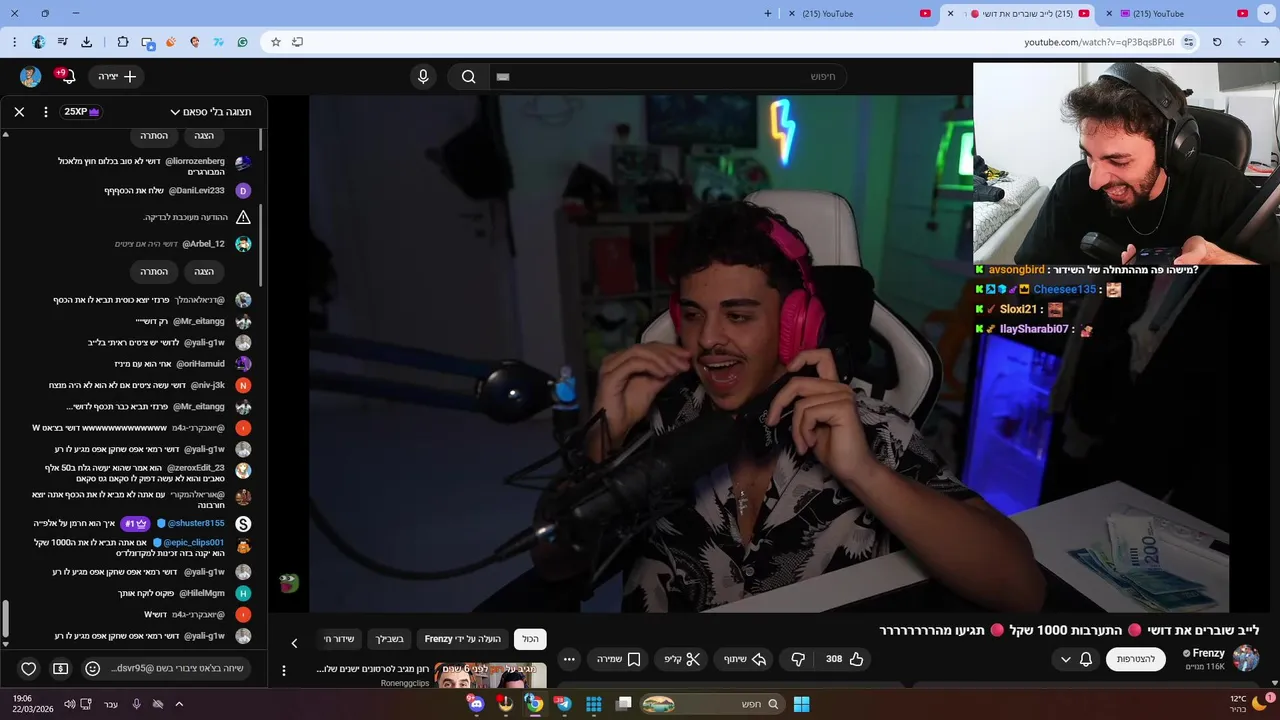Select the שידור חי chip
This screenshot has width=1280, height=720.
[339, 639]
